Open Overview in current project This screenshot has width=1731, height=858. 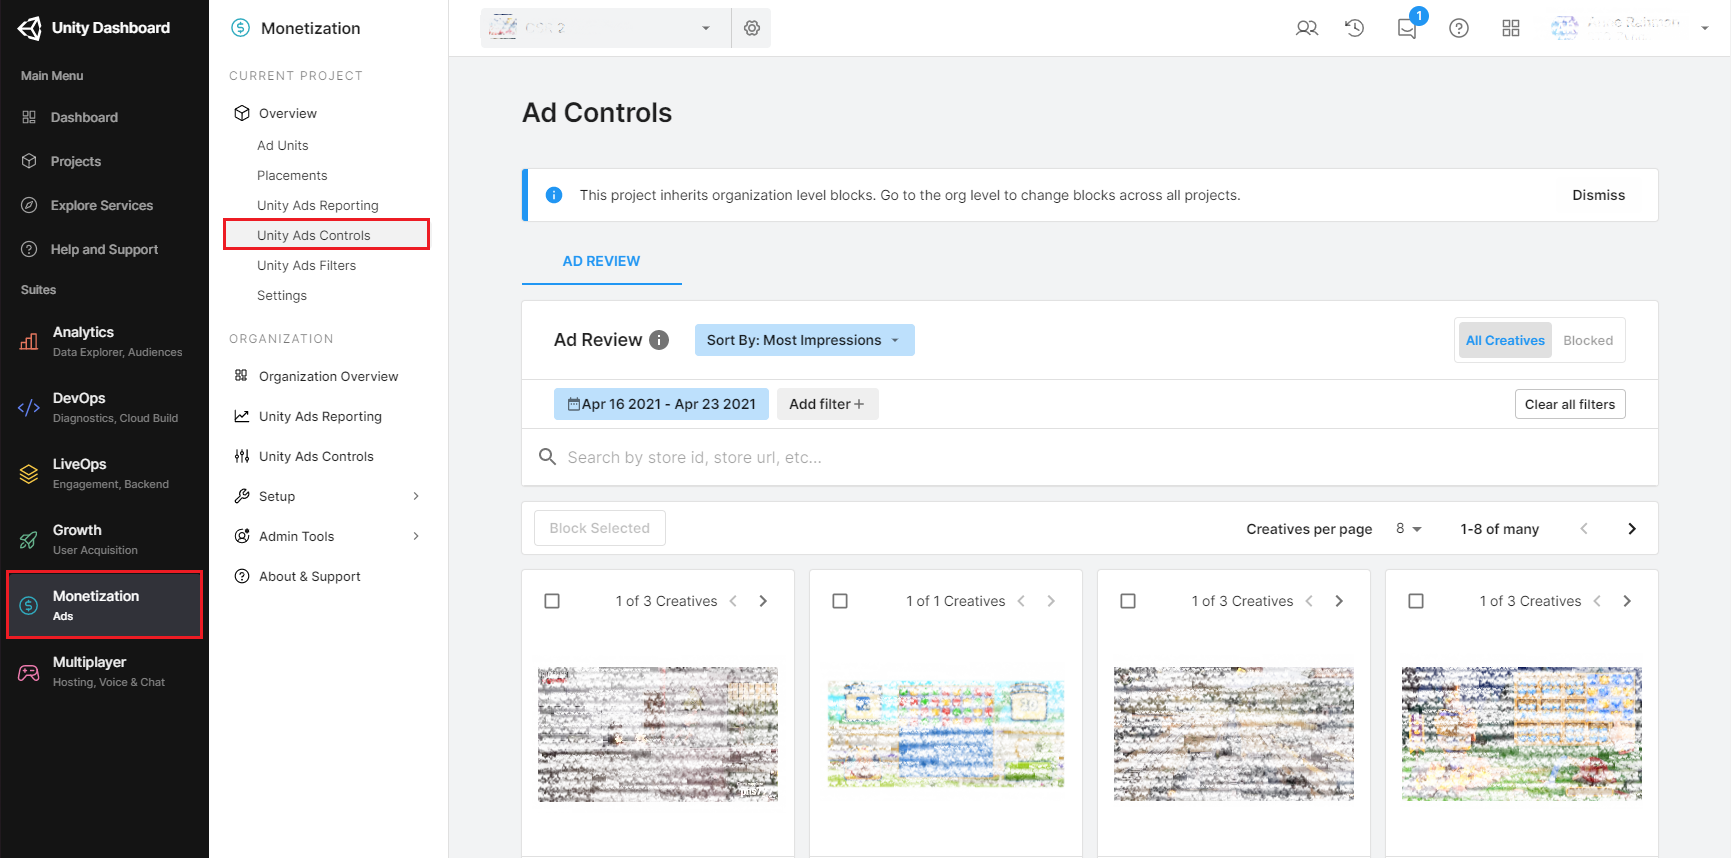pos(287,113)
